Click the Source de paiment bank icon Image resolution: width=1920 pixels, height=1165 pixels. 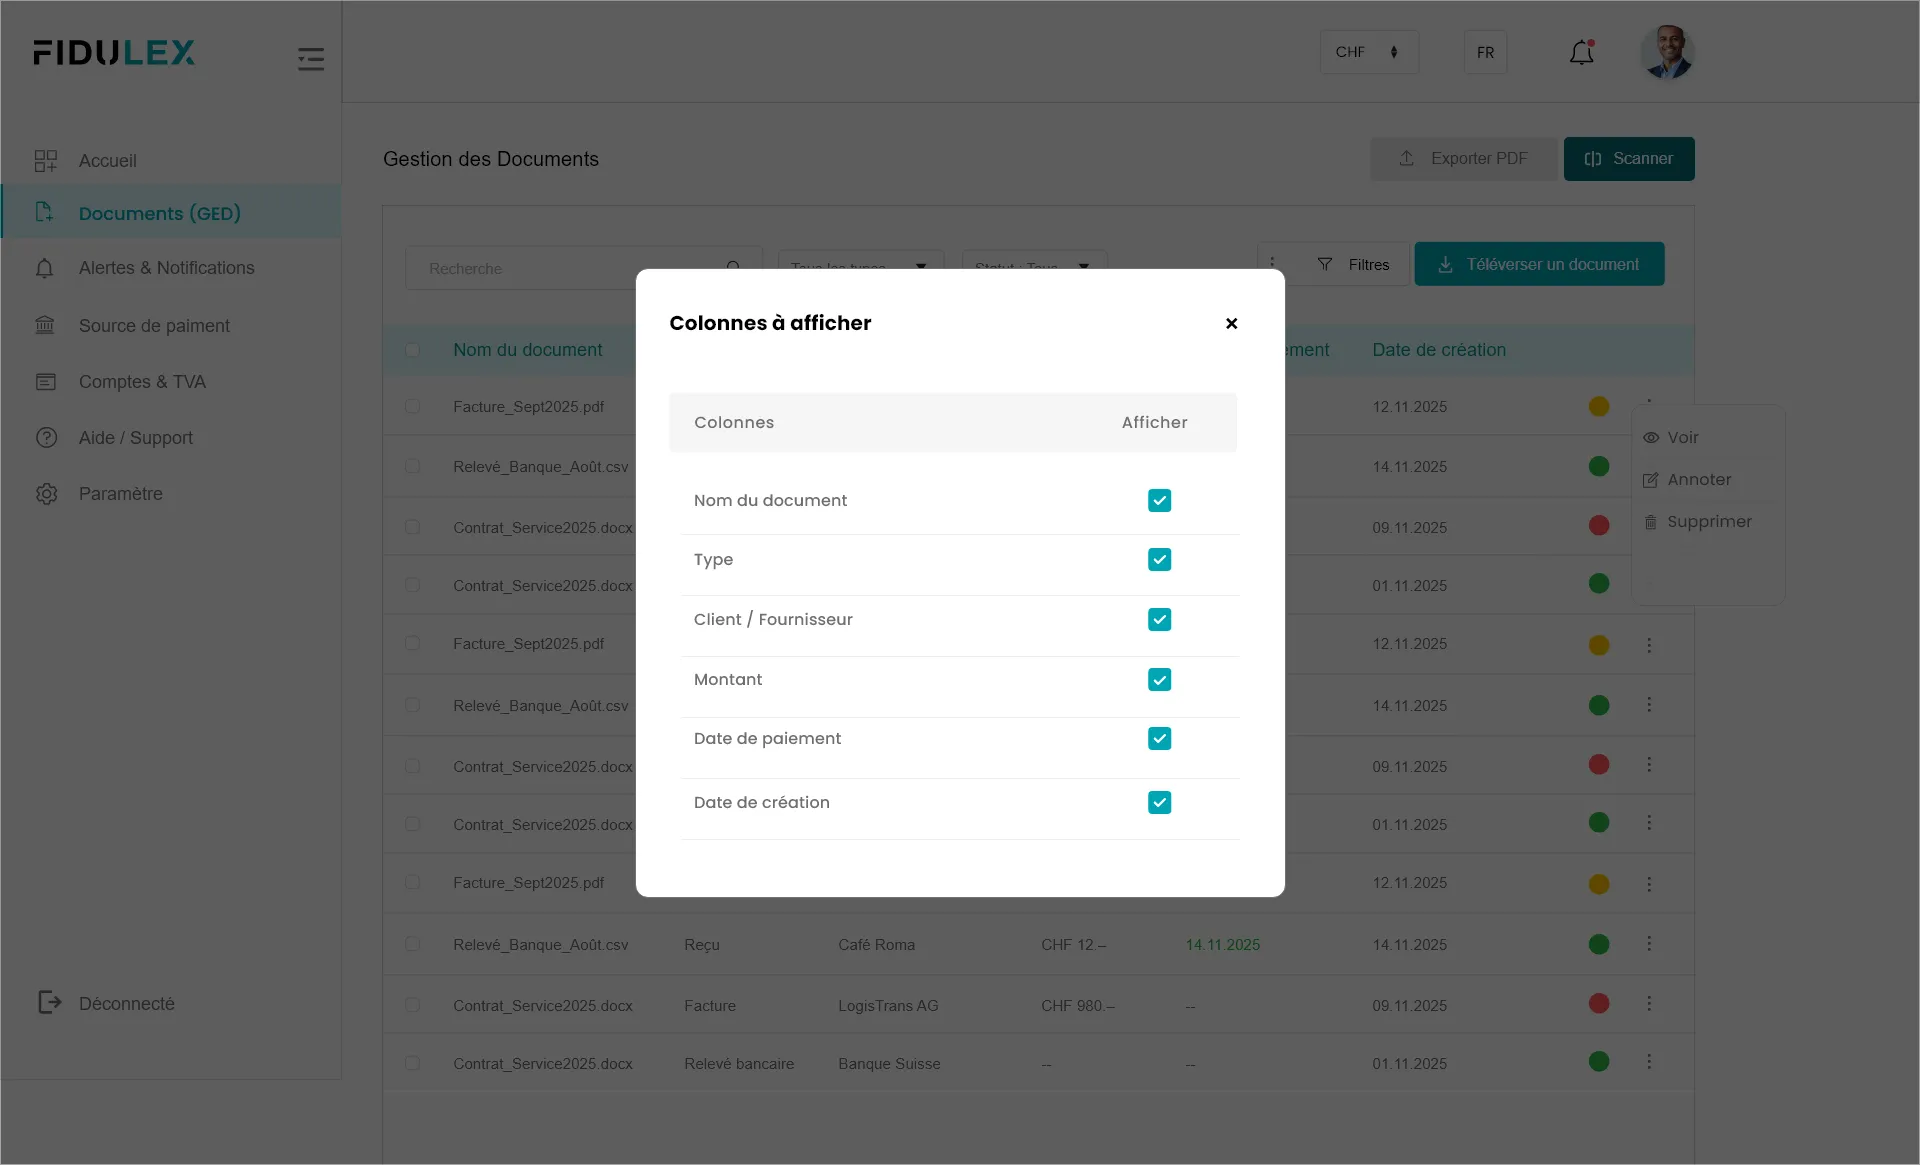[x=46, y=326]
